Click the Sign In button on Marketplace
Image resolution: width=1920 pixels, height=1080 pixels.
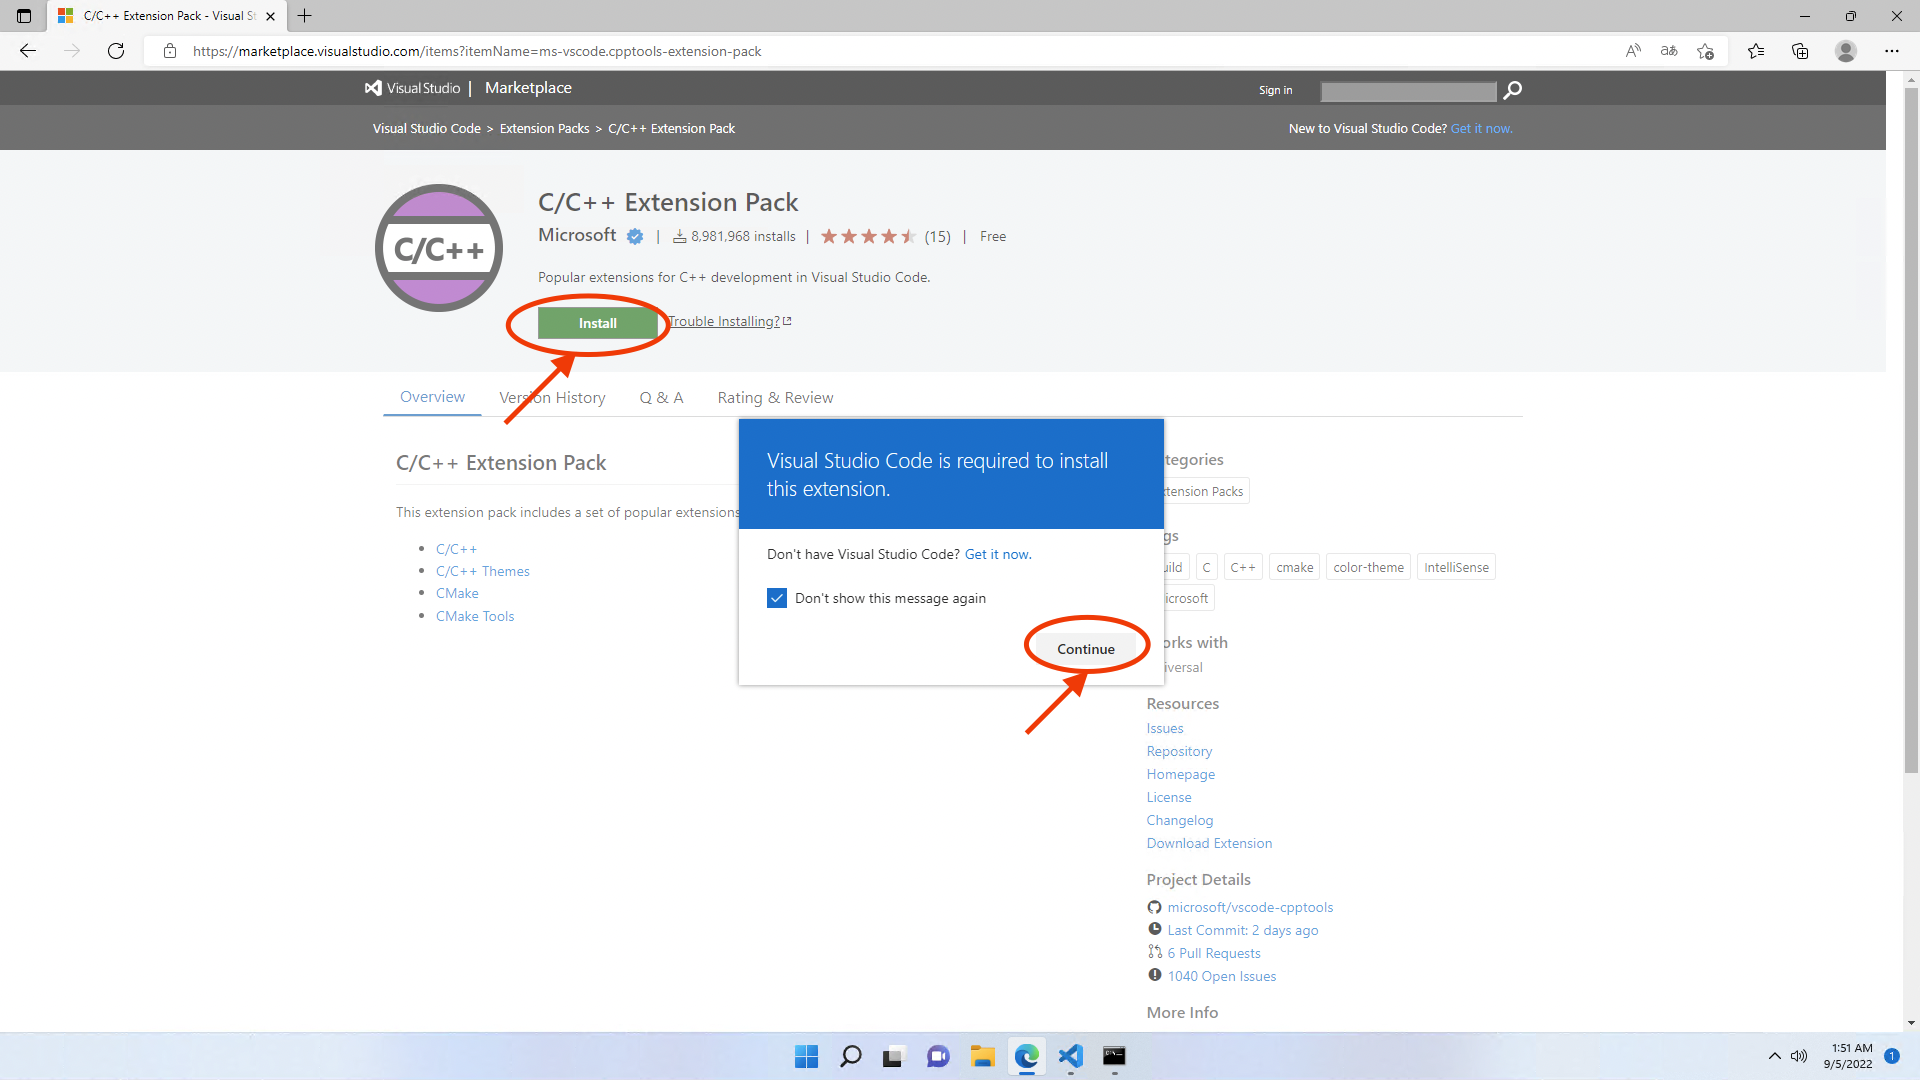pos(1274,88)
